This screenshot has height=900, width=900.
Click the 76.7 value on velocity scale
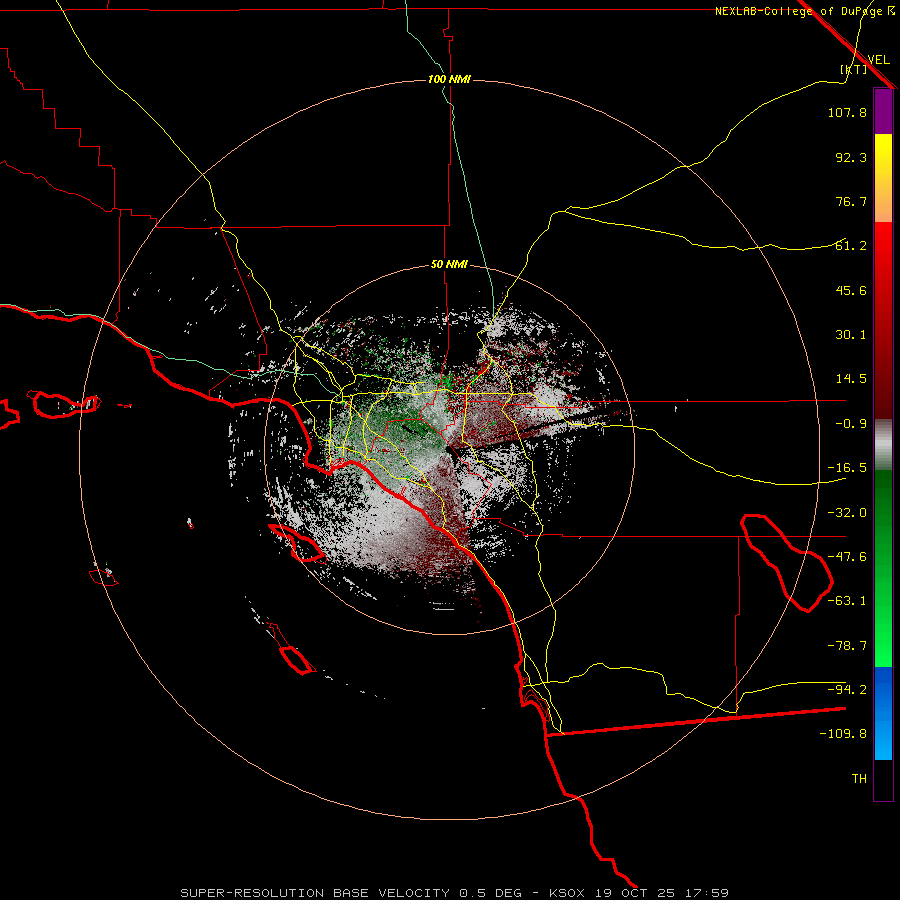pos(851,201)
